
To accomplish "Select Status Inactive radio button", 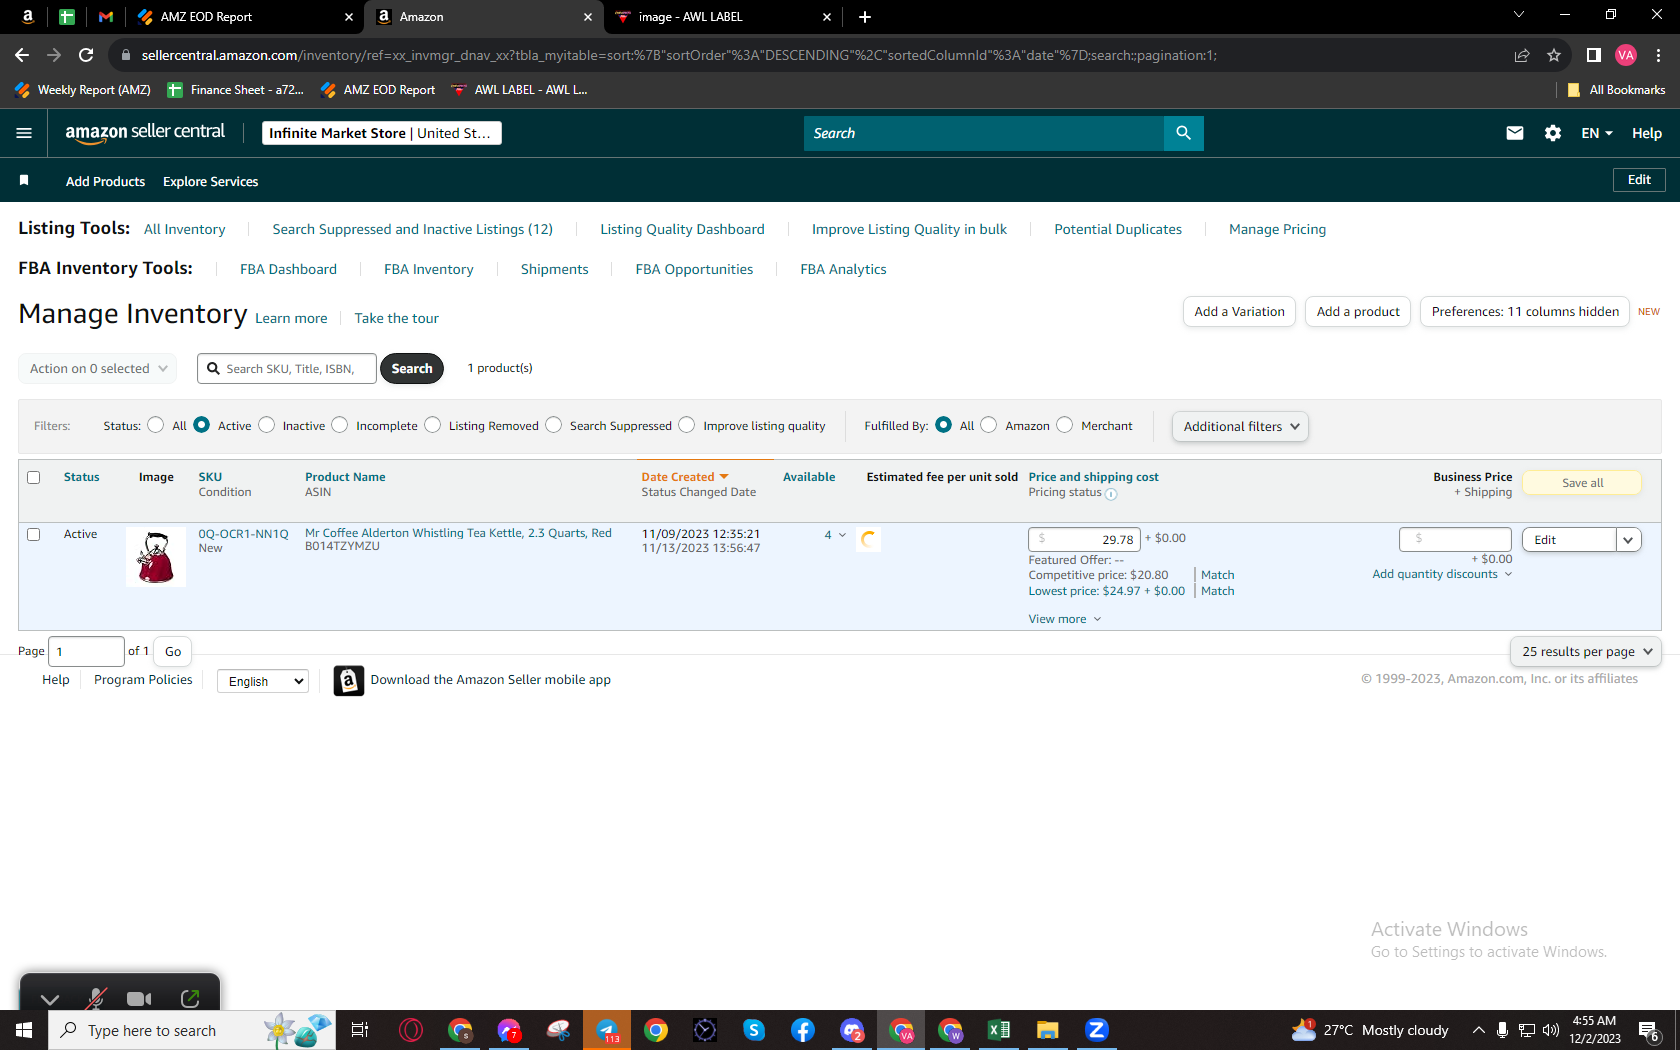I will pyautogui.click(x=267, y=425).
